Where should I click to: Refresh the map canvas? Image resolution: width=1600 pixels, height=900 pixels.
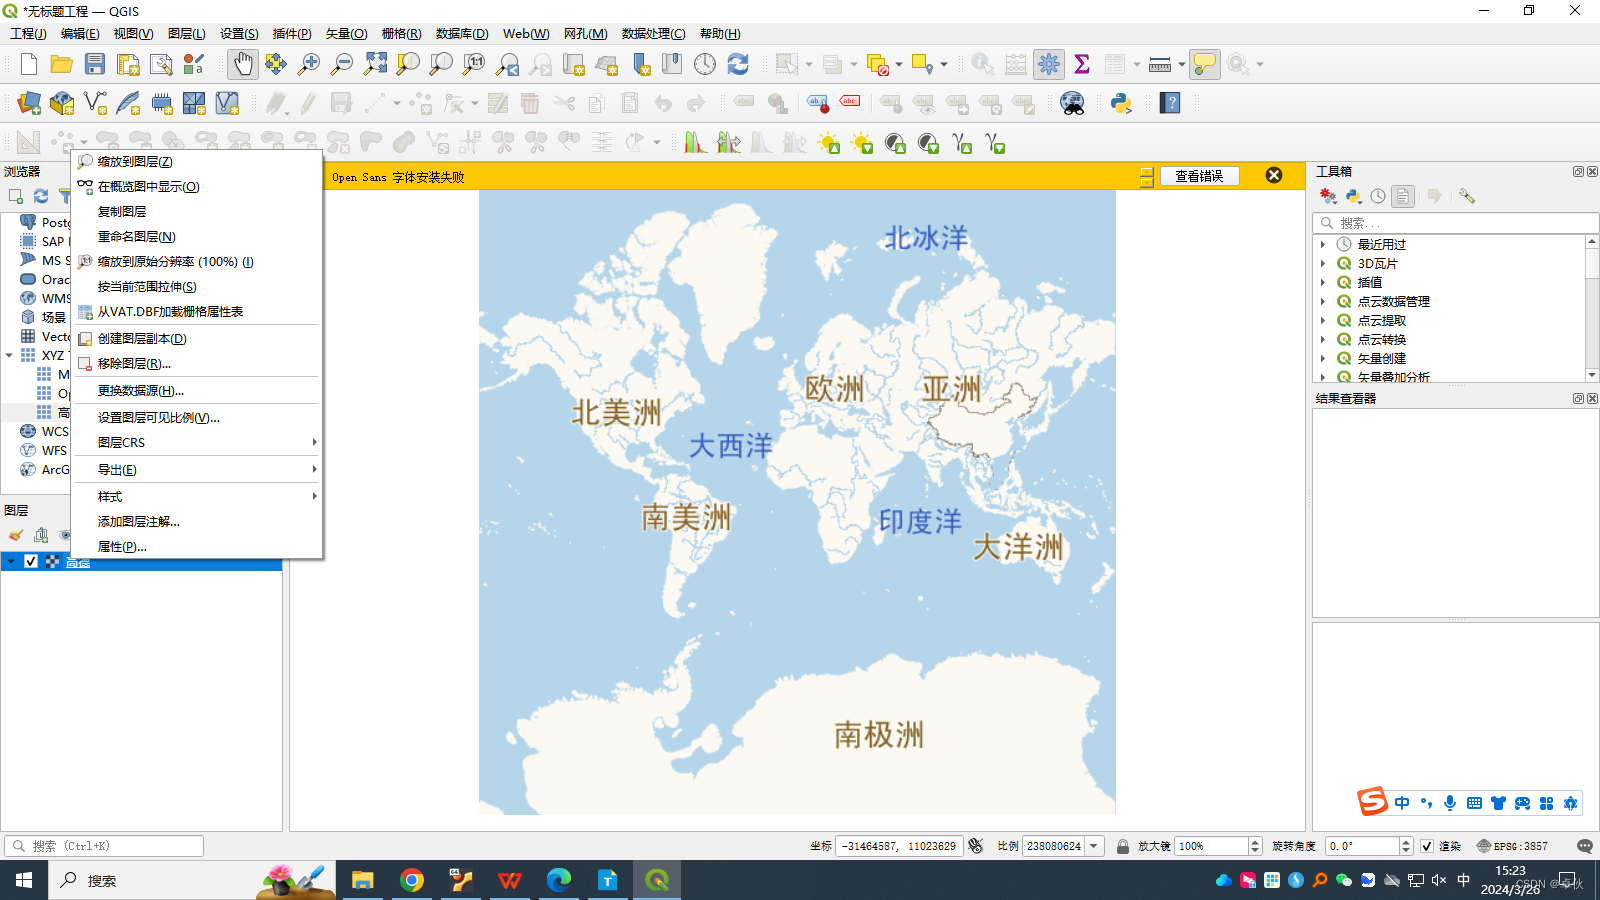tap(738, 64)
